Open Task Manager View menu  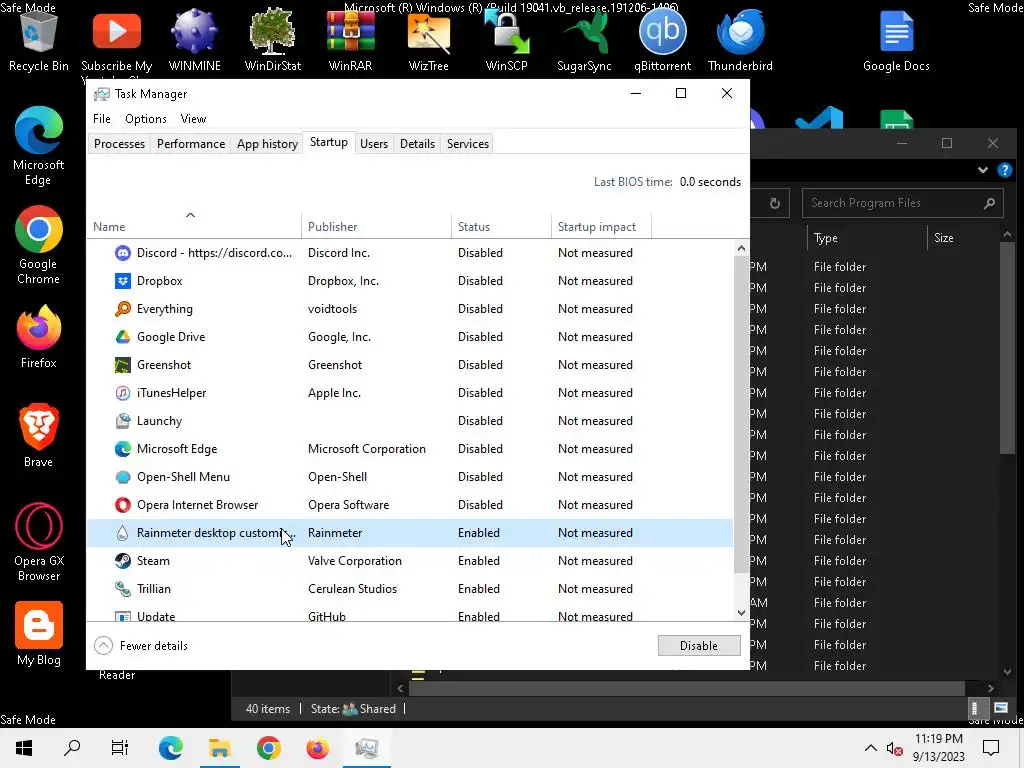click(x=193, y=119)
